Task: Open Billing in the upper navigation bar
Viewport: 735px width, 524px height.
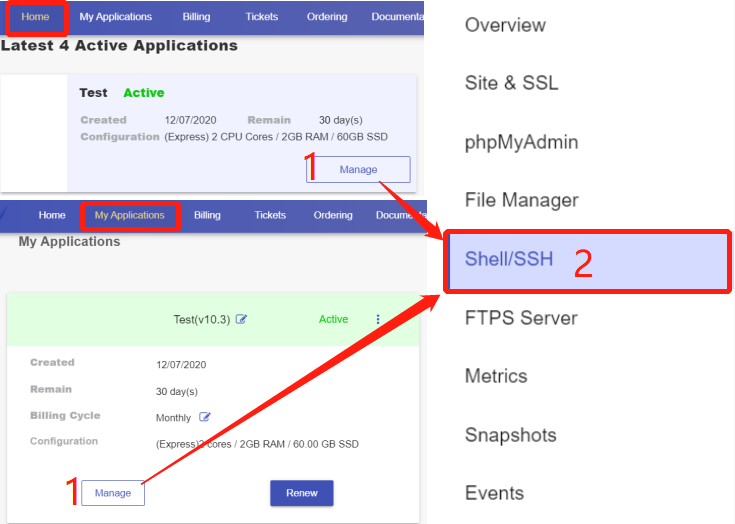Action: [196, 17]
